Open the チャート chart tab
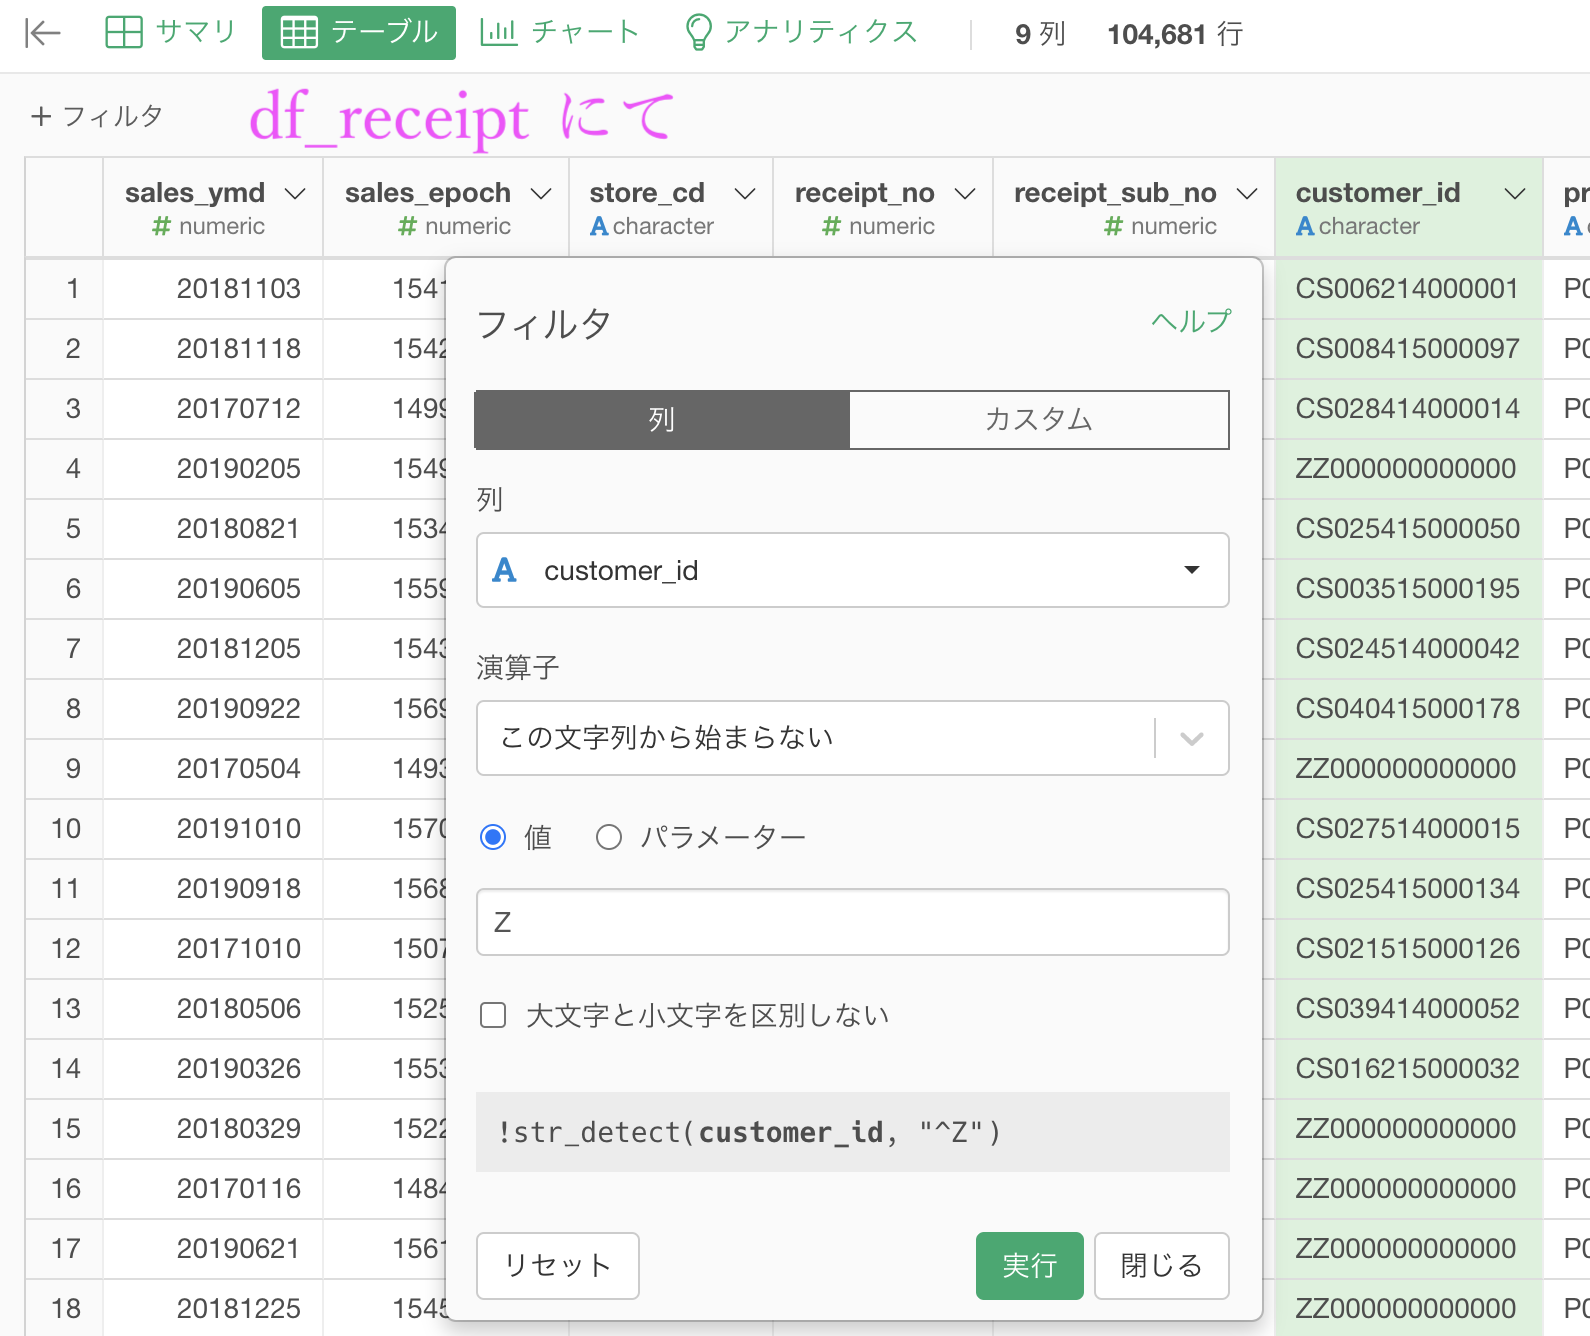1590x1336 pixels. tap(560, 32)
